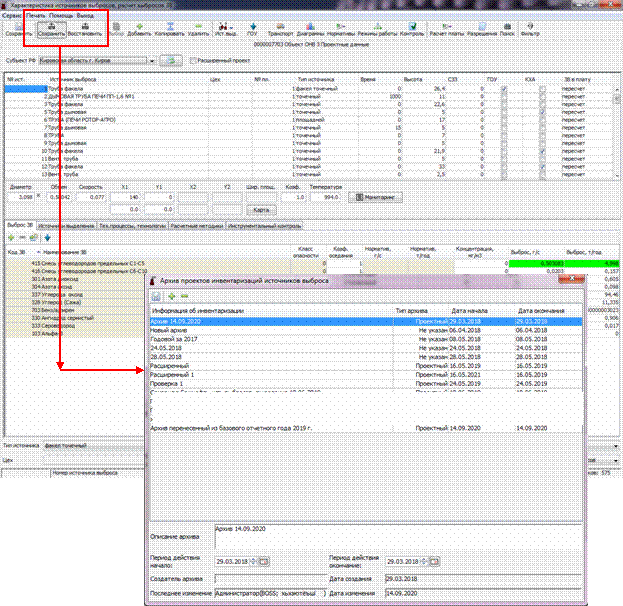623x606 pixels.
Task: Toggle КХА checkbox in the first source row
Action: click(543, 88)
